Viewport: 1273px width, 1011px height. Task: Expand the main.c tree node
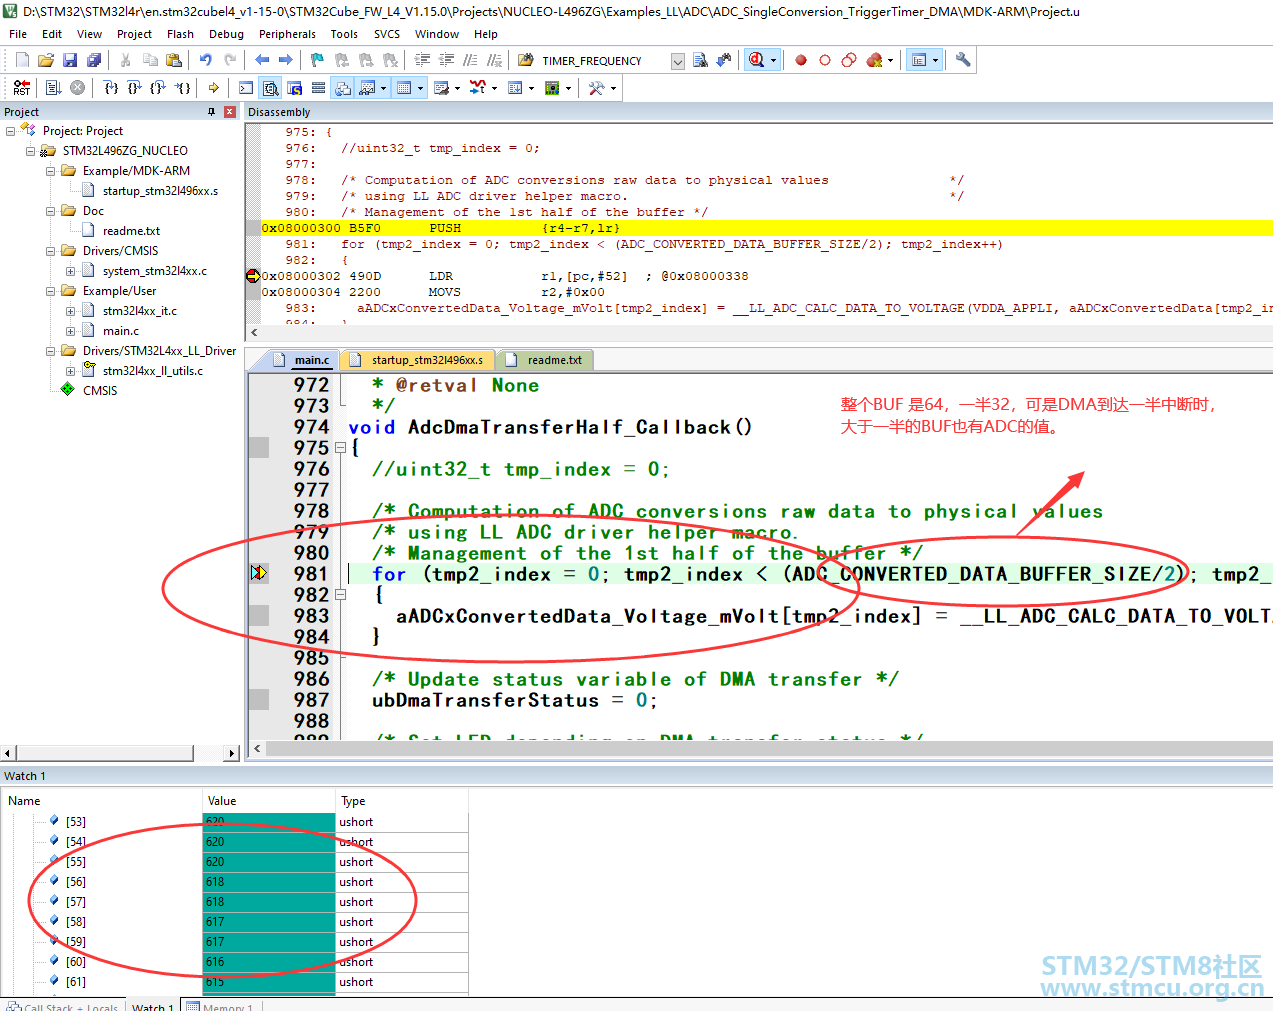click(x=70, y=331)
